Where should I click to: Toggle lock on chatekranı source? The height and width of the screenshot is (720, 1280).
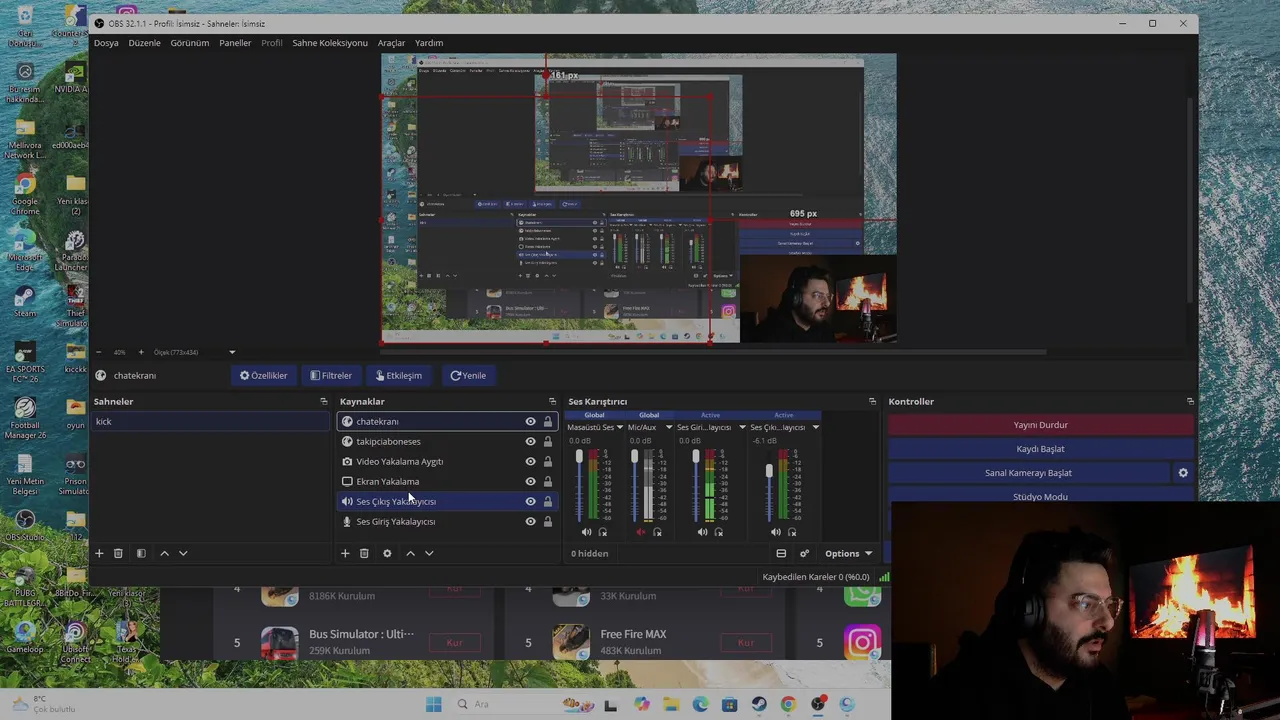[547, 421]
